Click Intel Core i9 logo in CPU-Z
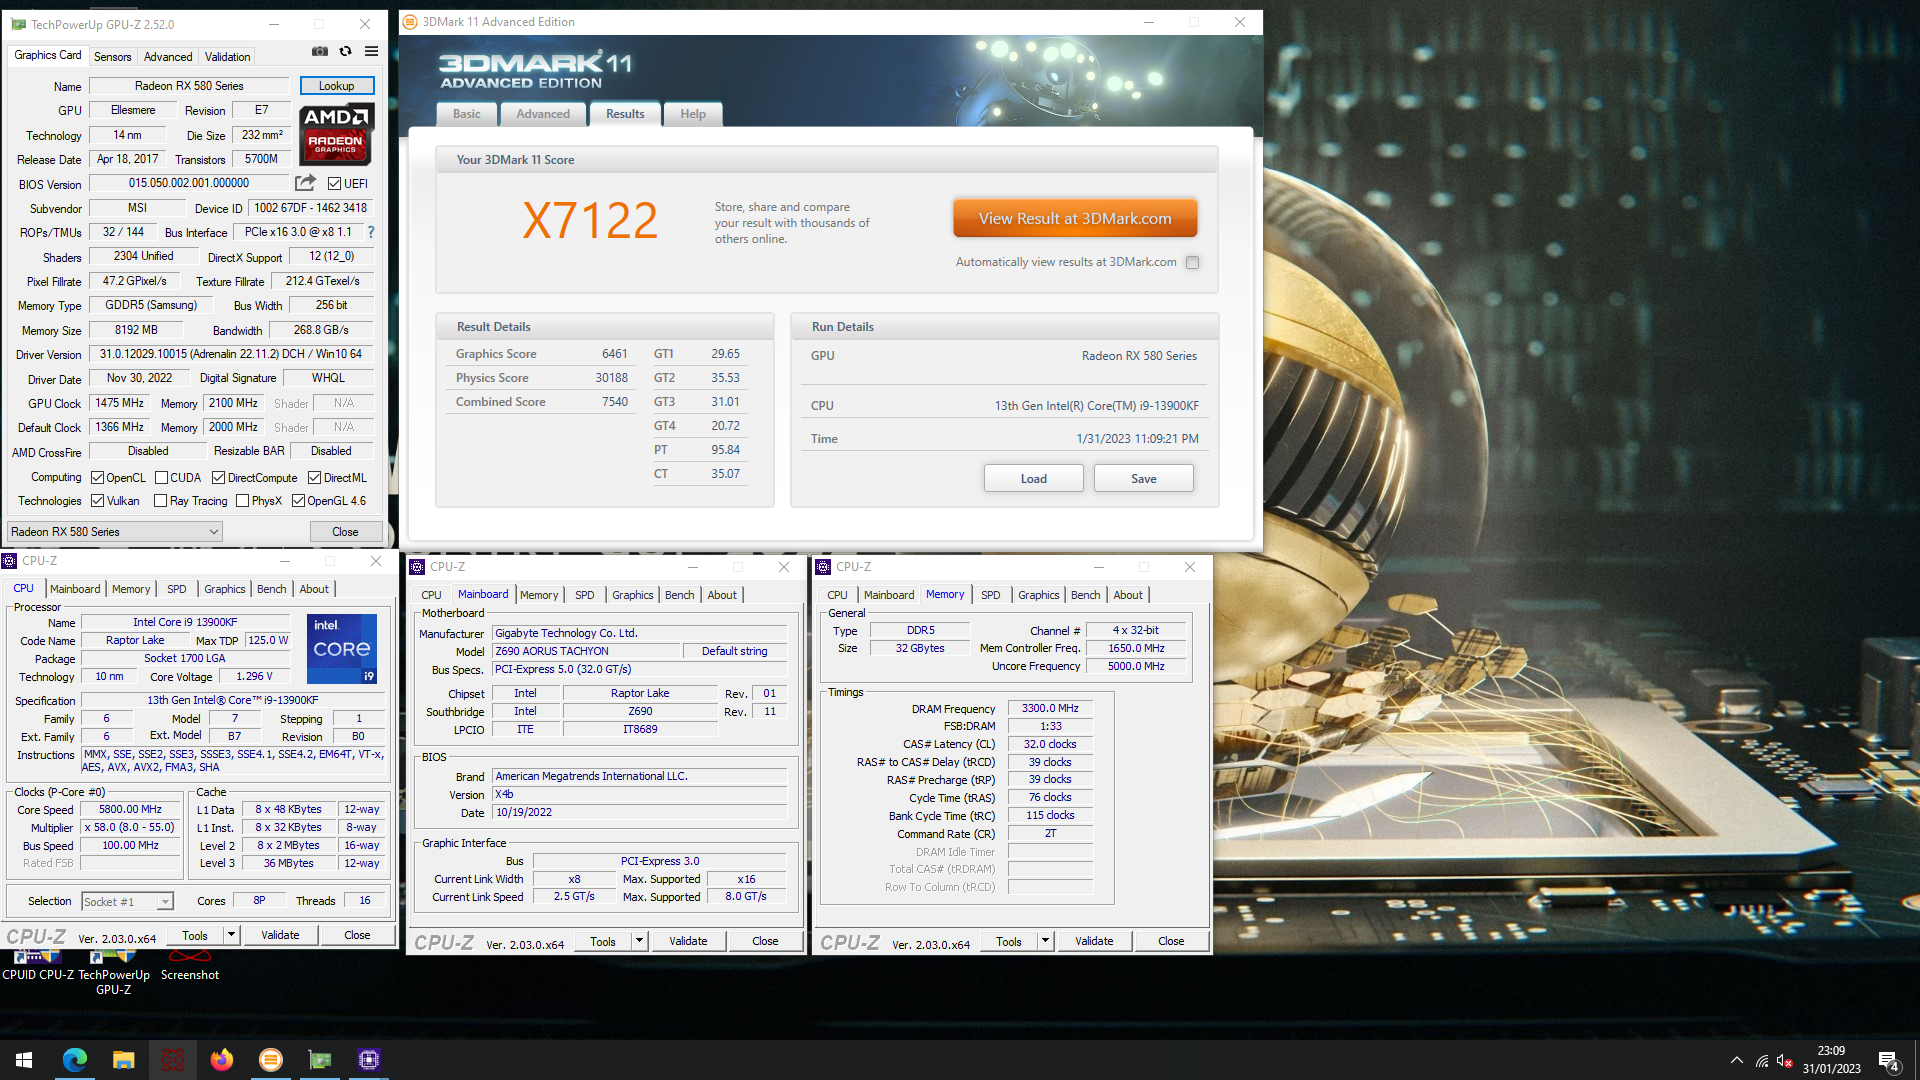The height and width of the screenshot is (1080, 1920). [x=342, y=648]
